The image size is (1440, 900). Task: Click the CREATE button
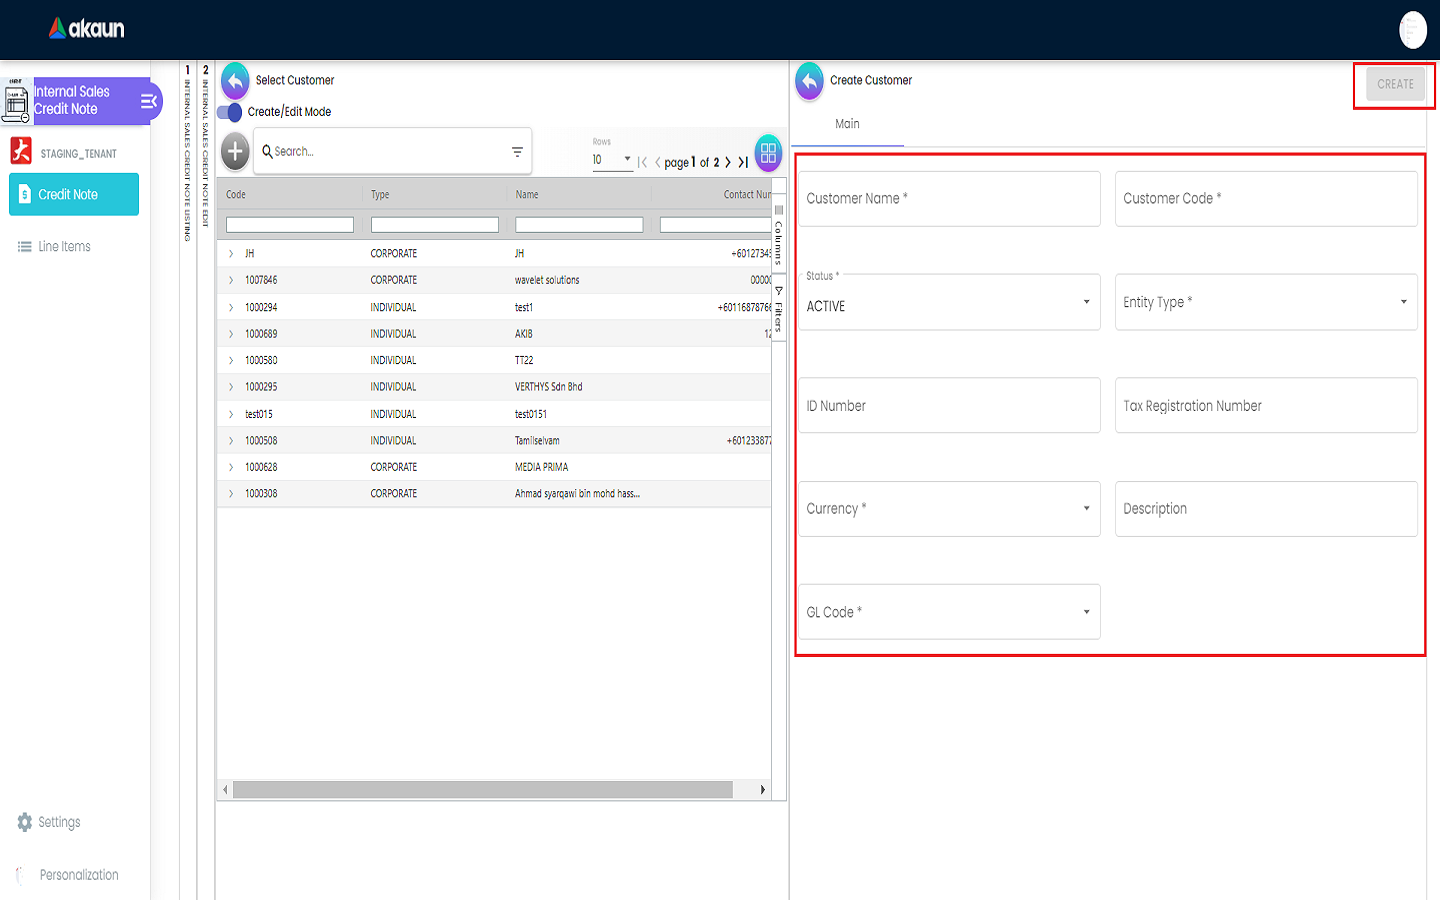[x=1394, y=85]
